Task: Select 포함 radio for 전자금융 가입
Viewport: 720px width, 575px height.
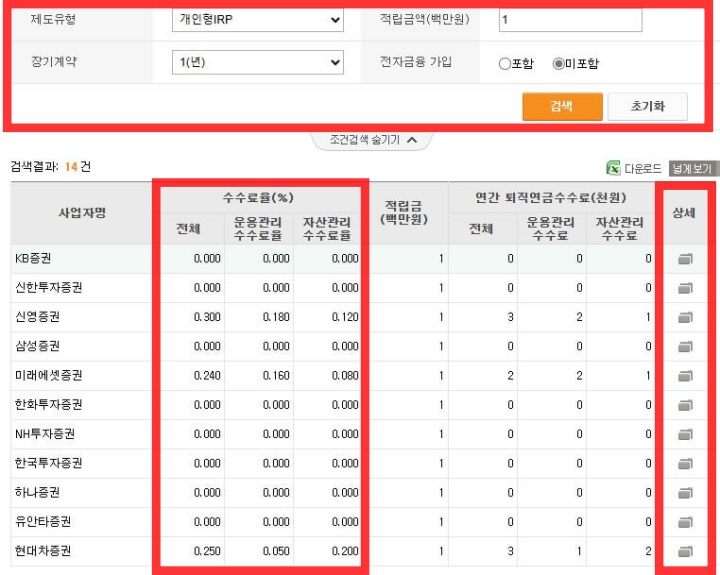Action: pos(505,64)
